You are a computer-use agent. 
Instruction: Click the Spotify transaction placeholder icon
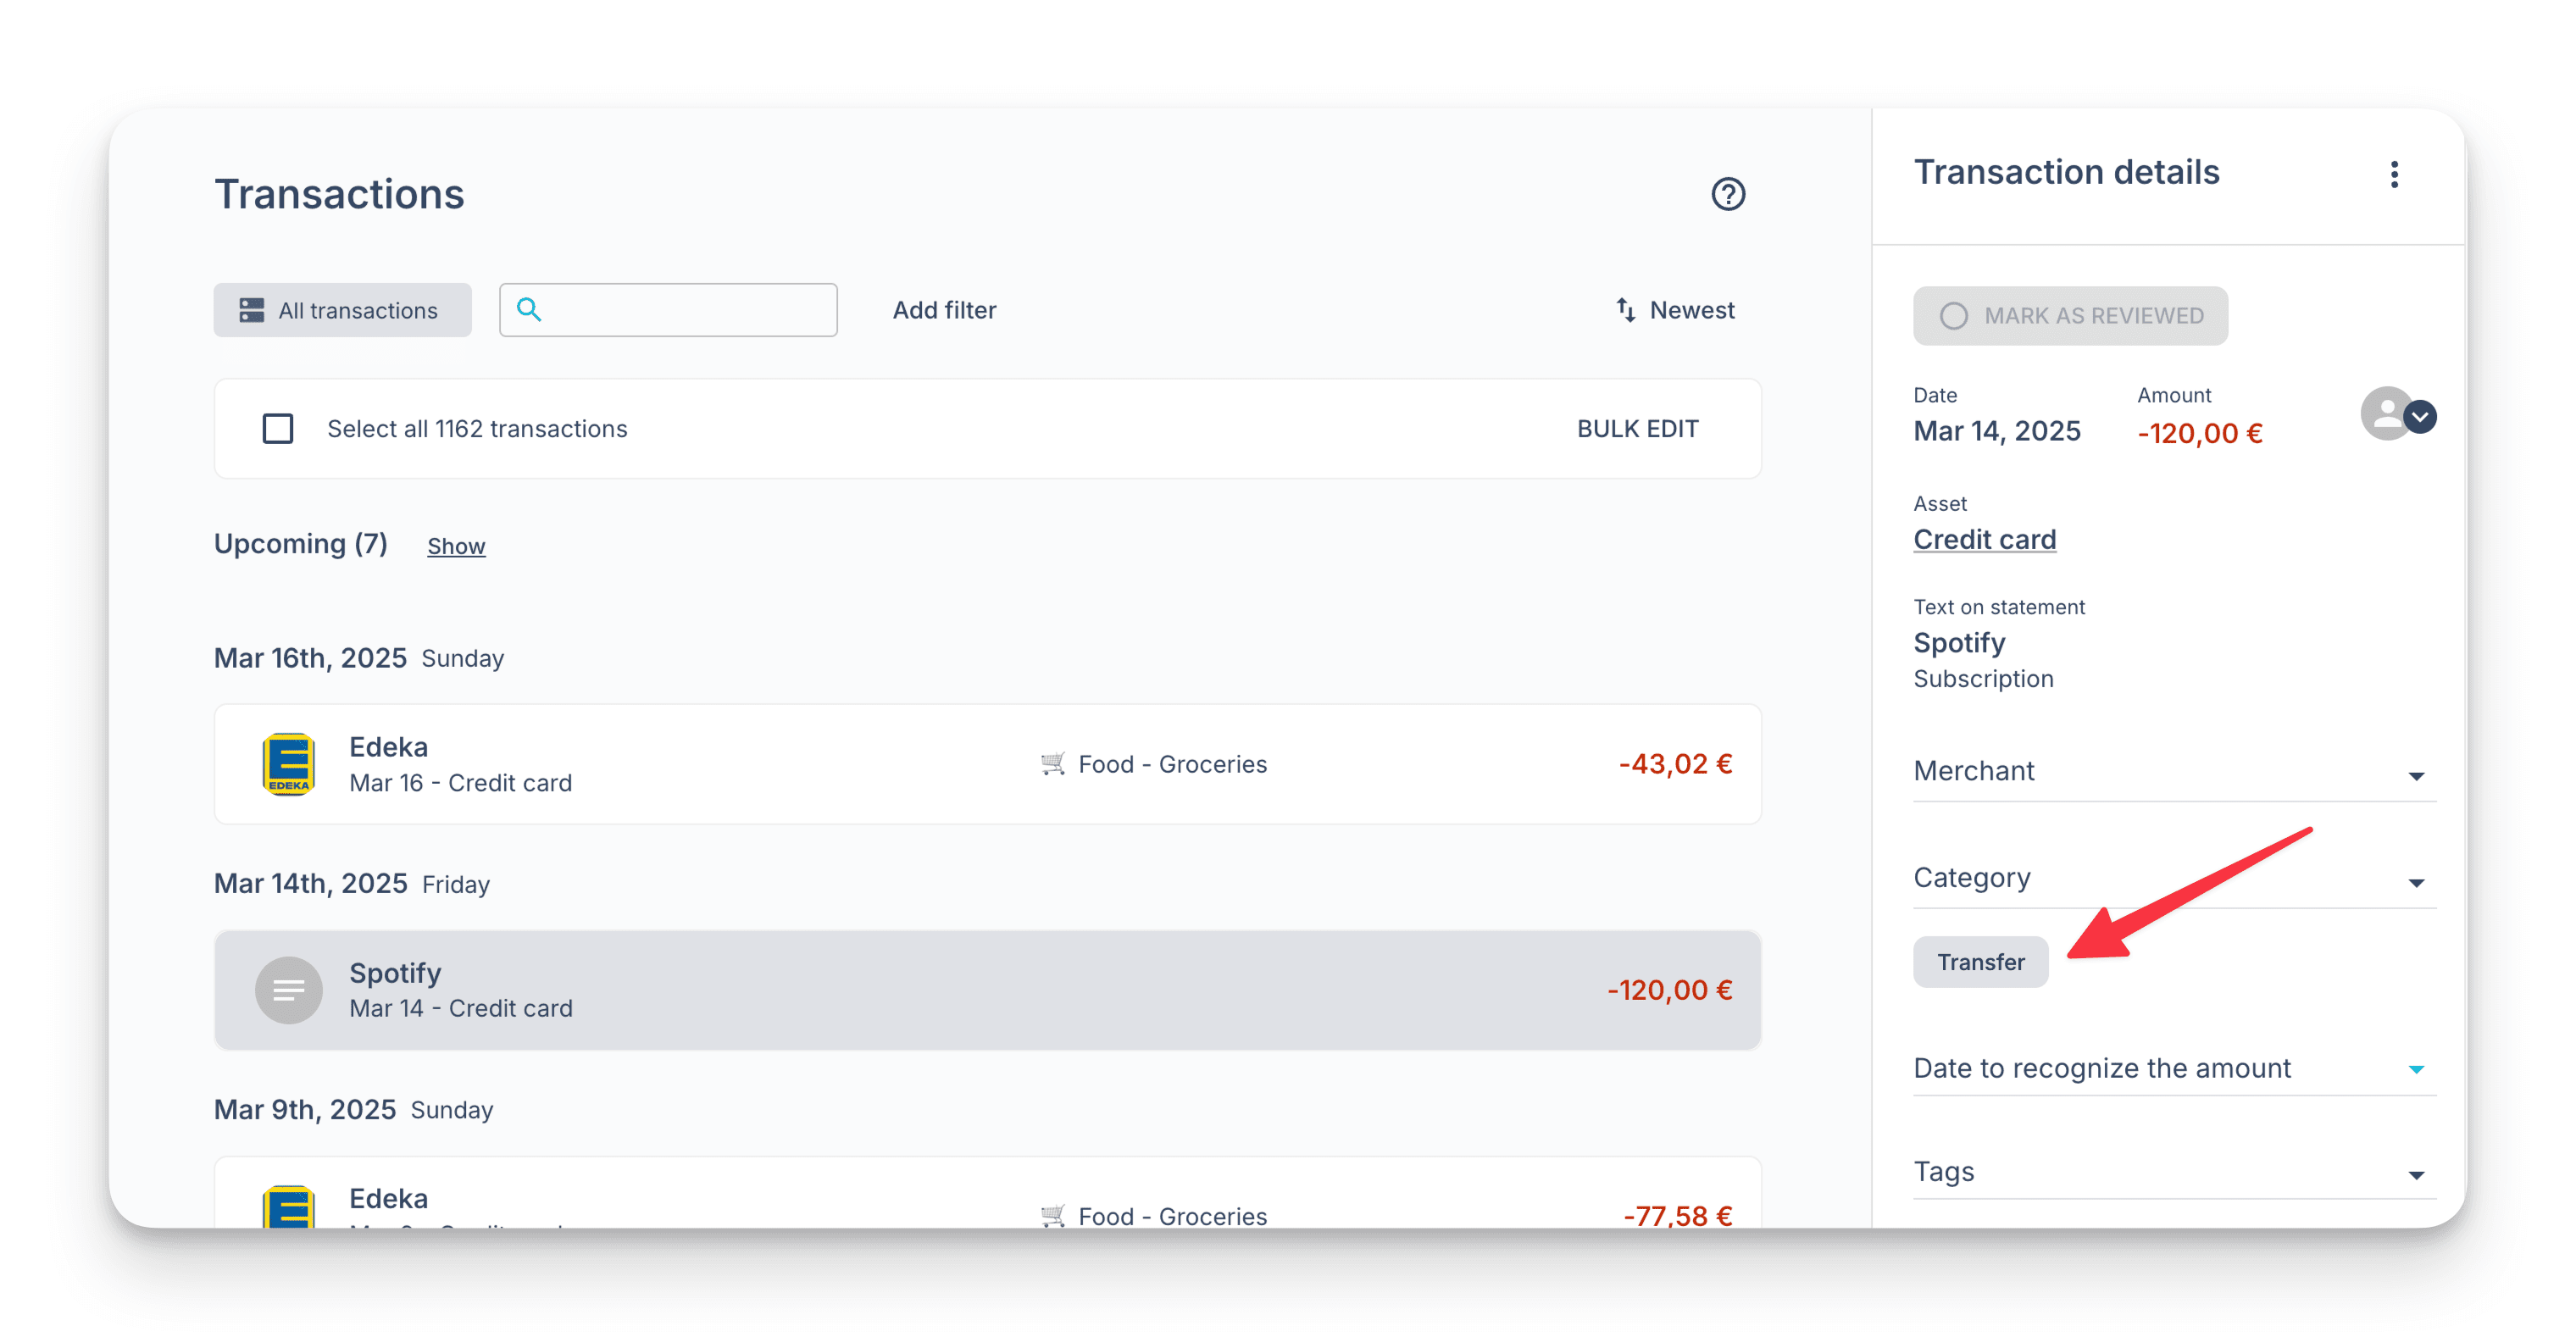tap(288, 990)
